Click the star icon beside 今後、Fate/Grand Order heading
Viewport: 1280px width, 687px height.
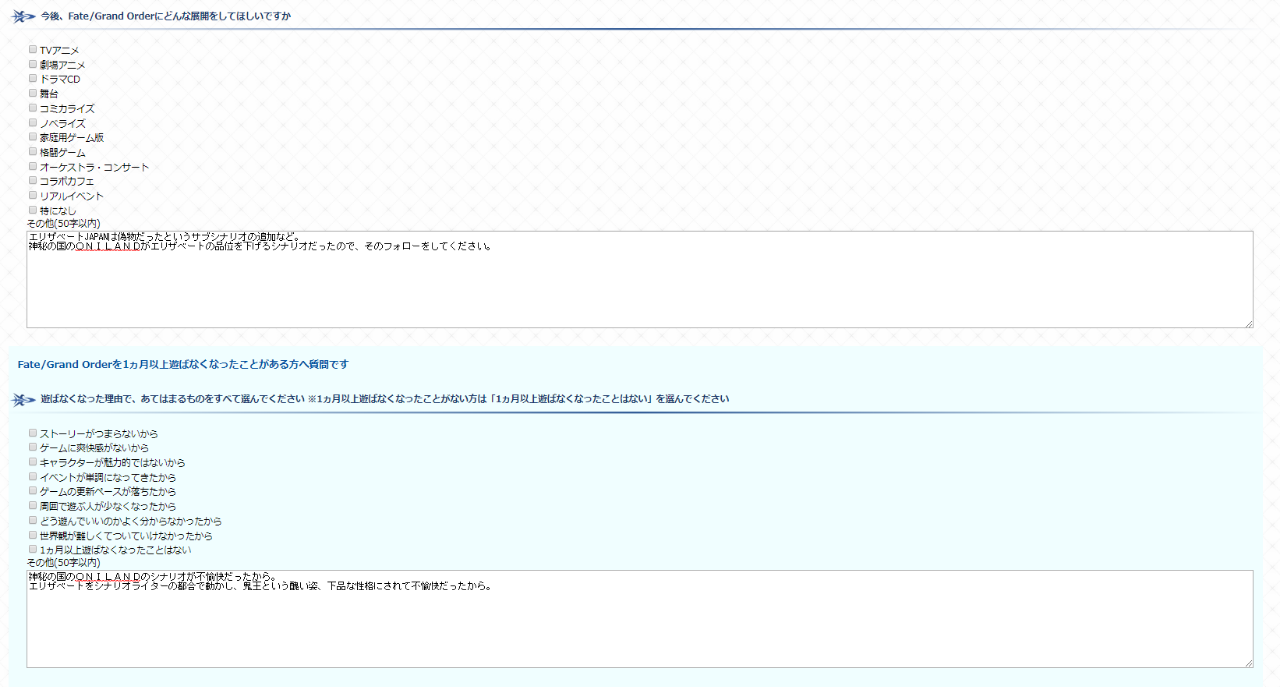(24, 17)
